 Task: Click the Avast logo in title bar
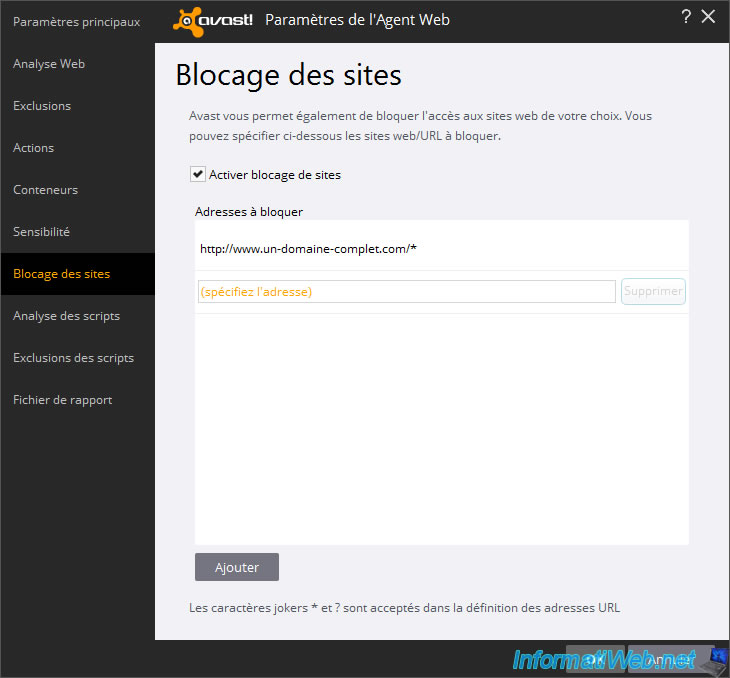[212, 20]
